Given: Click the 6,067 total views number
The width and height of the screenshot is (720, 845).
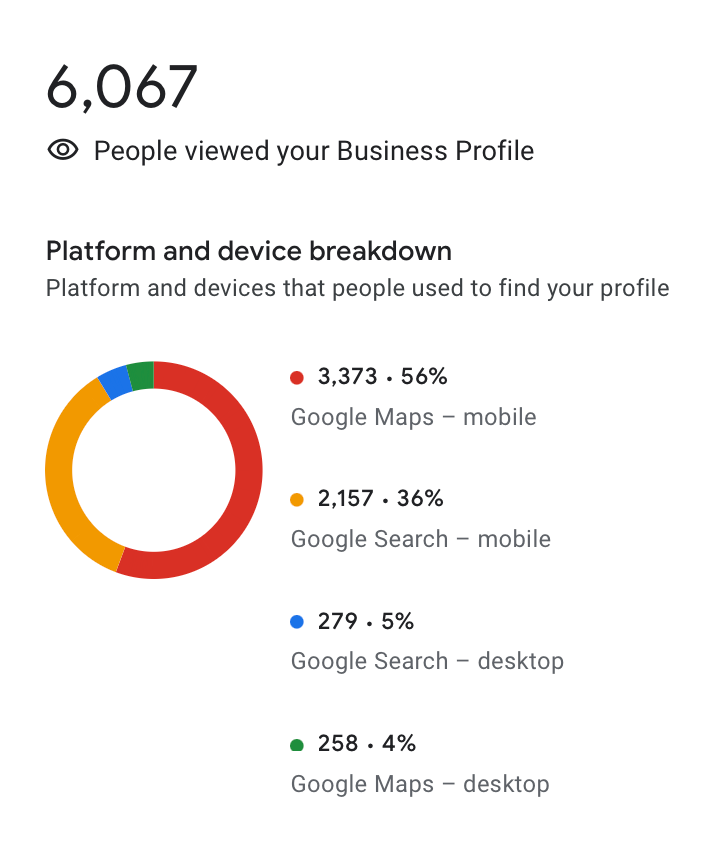Looking at the screenshot, I should pyautogui.click(x=122, y=87).
